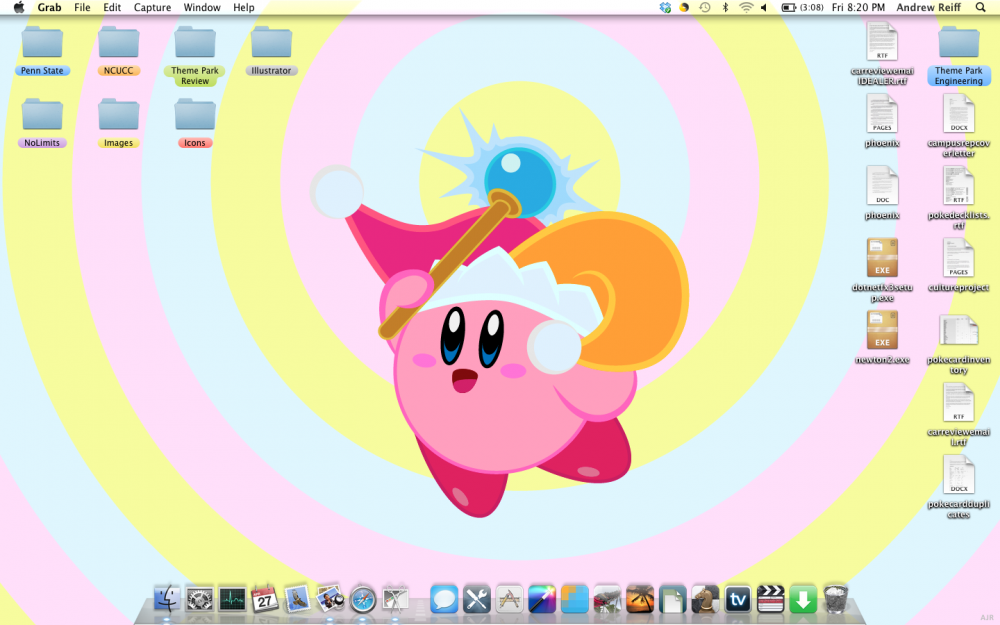Open System Preferences from the dock

pos(197,600)
